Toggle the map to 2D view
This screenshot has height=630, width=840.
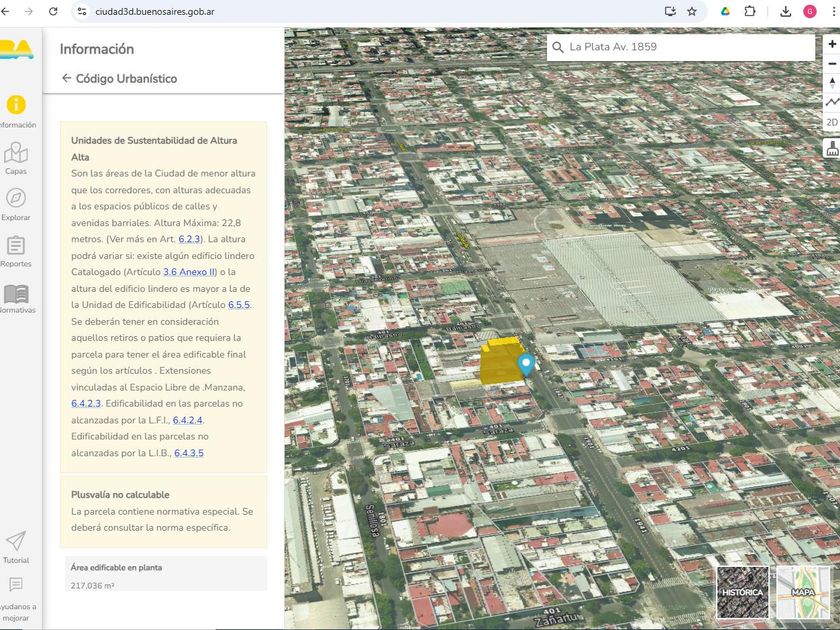(x=832, y=122)
